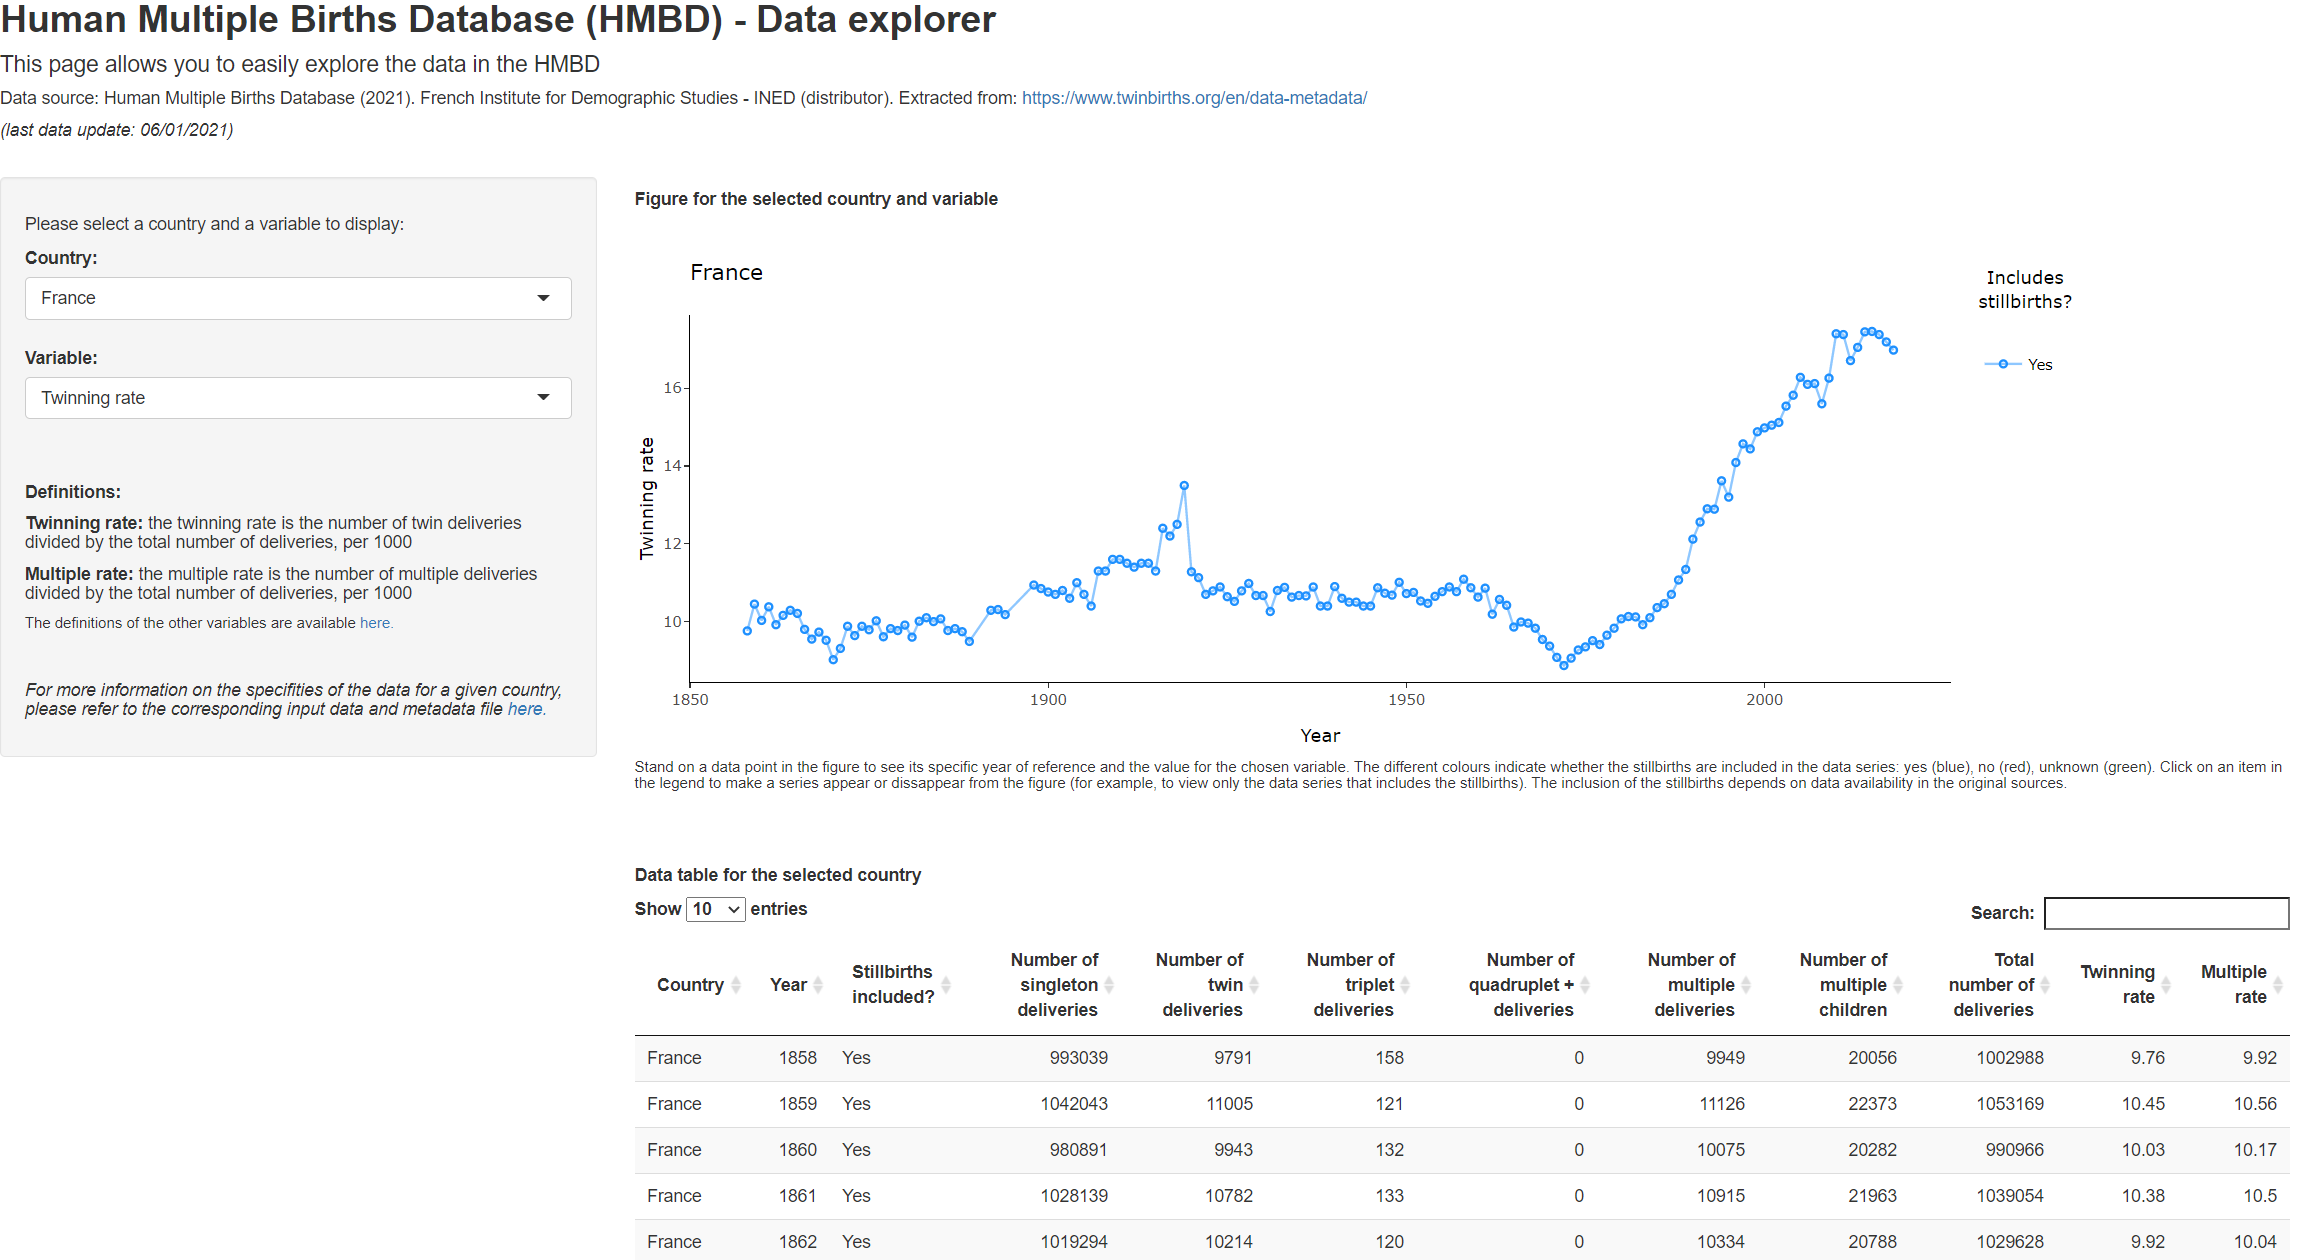The height and width of the screenshot is (1260, 2313).
Task: Sort by Number of multiple children
Action: point(1897,985)
